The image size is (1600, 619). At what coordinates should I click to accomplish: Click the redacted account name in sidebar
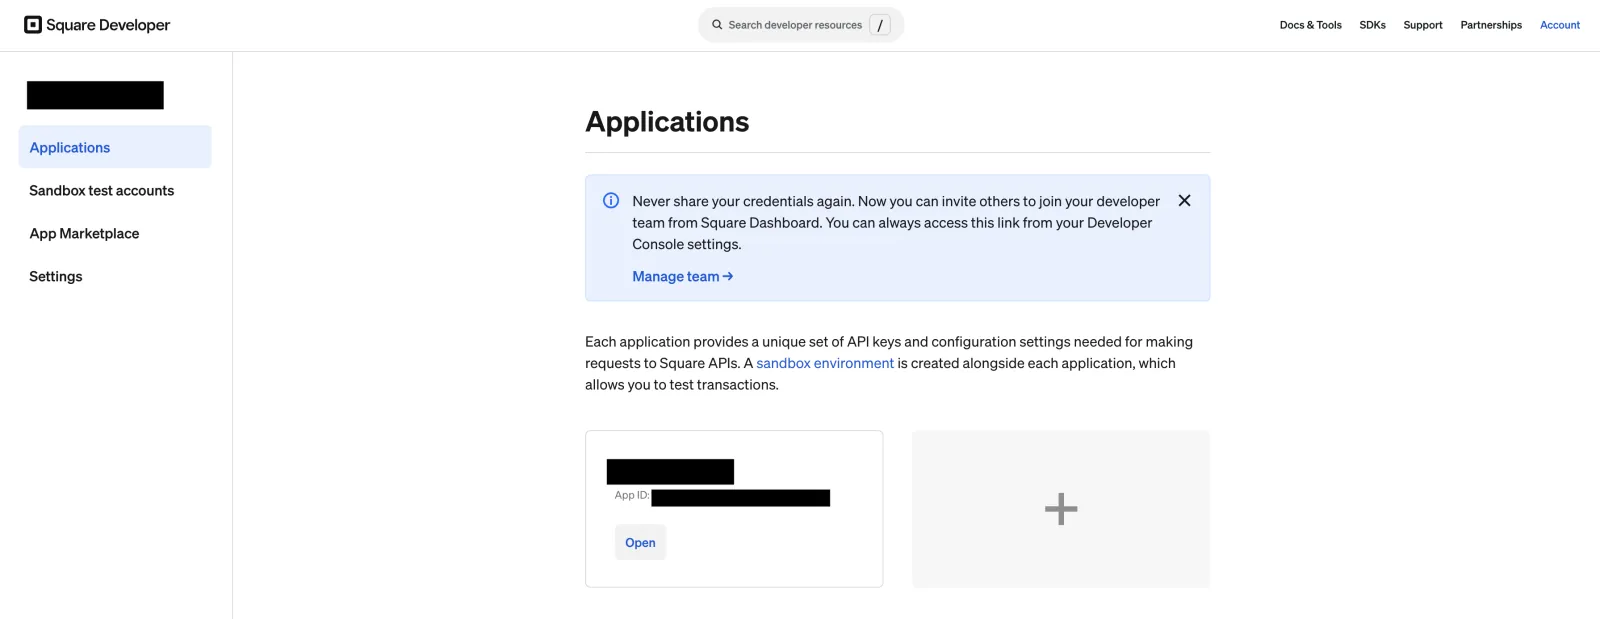coord(95,95)
